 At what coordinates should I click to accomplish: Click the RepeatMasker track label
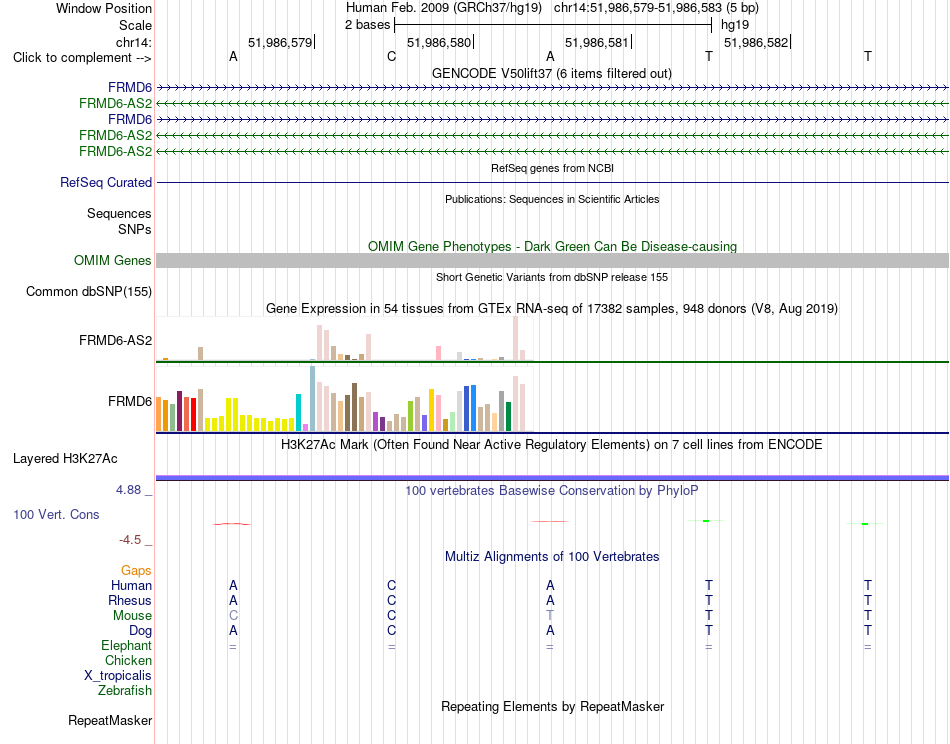(110, 721)
